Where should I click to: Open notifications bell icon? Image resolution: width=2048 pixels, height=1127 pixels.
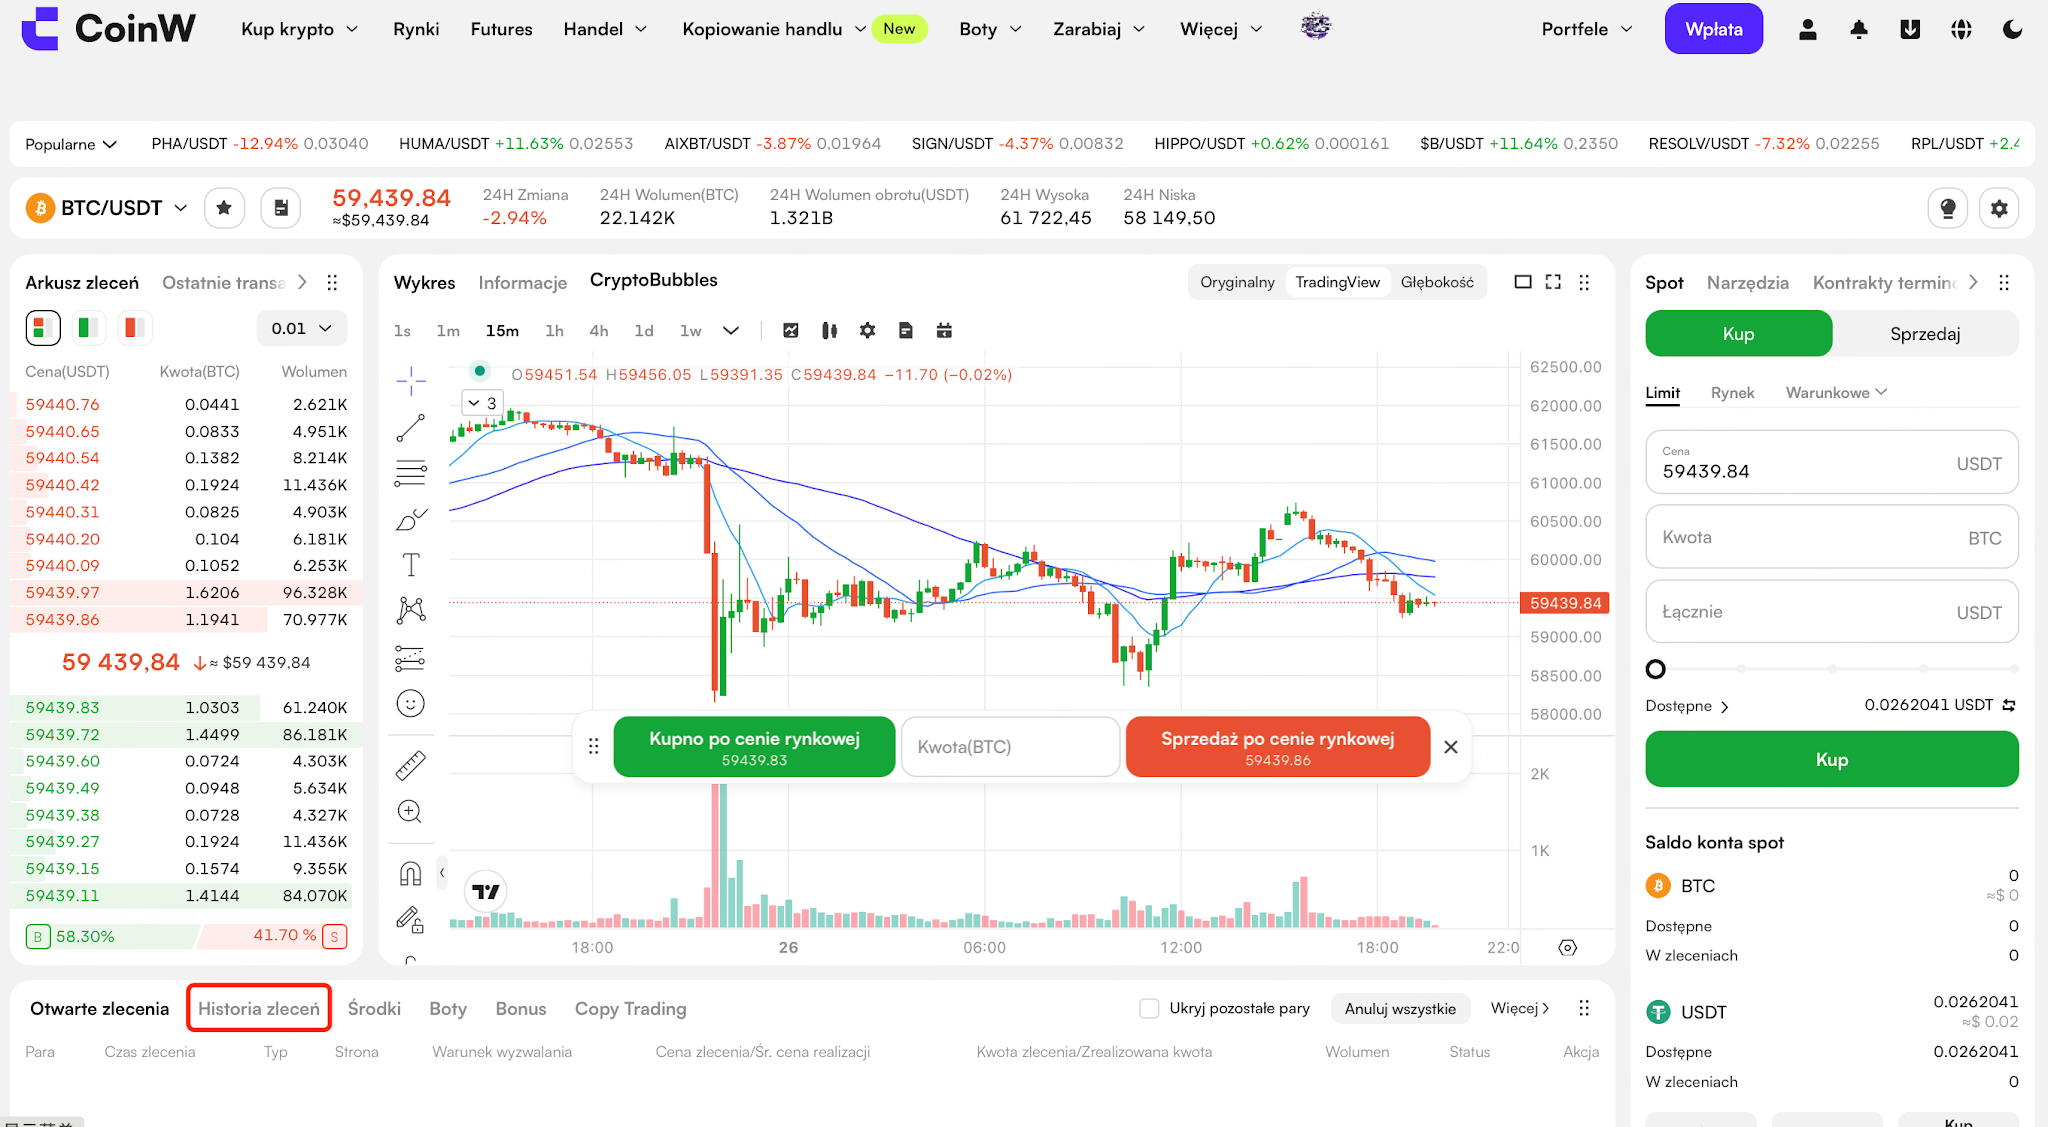click(1859, 29)
